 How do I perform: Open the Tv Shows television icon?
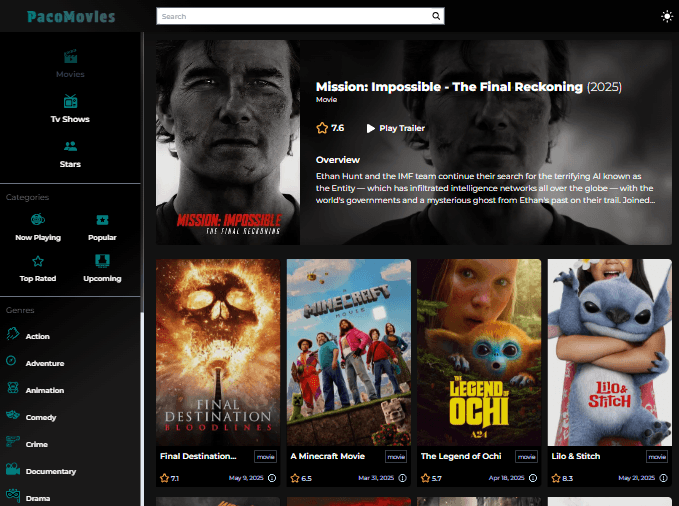tap(70, 101)
